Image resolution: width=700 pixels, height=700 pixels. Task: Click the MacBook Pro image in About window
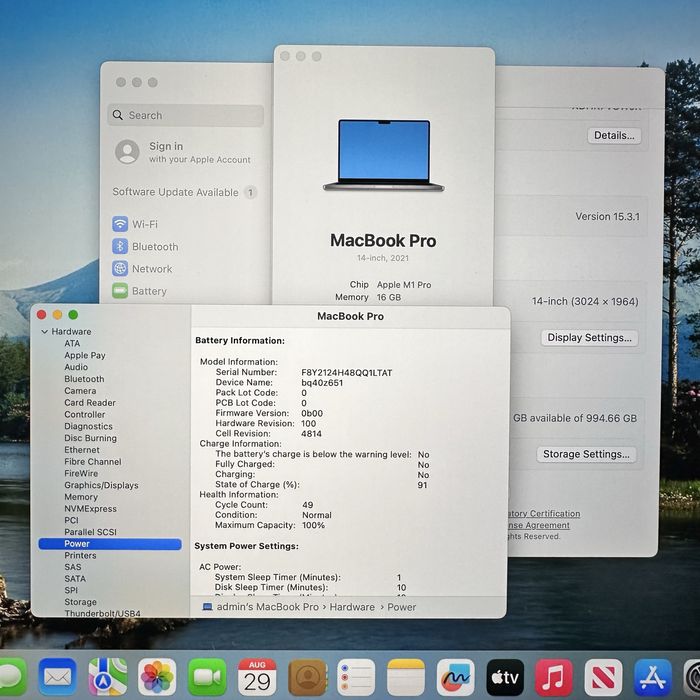click(x=383, y=155)
